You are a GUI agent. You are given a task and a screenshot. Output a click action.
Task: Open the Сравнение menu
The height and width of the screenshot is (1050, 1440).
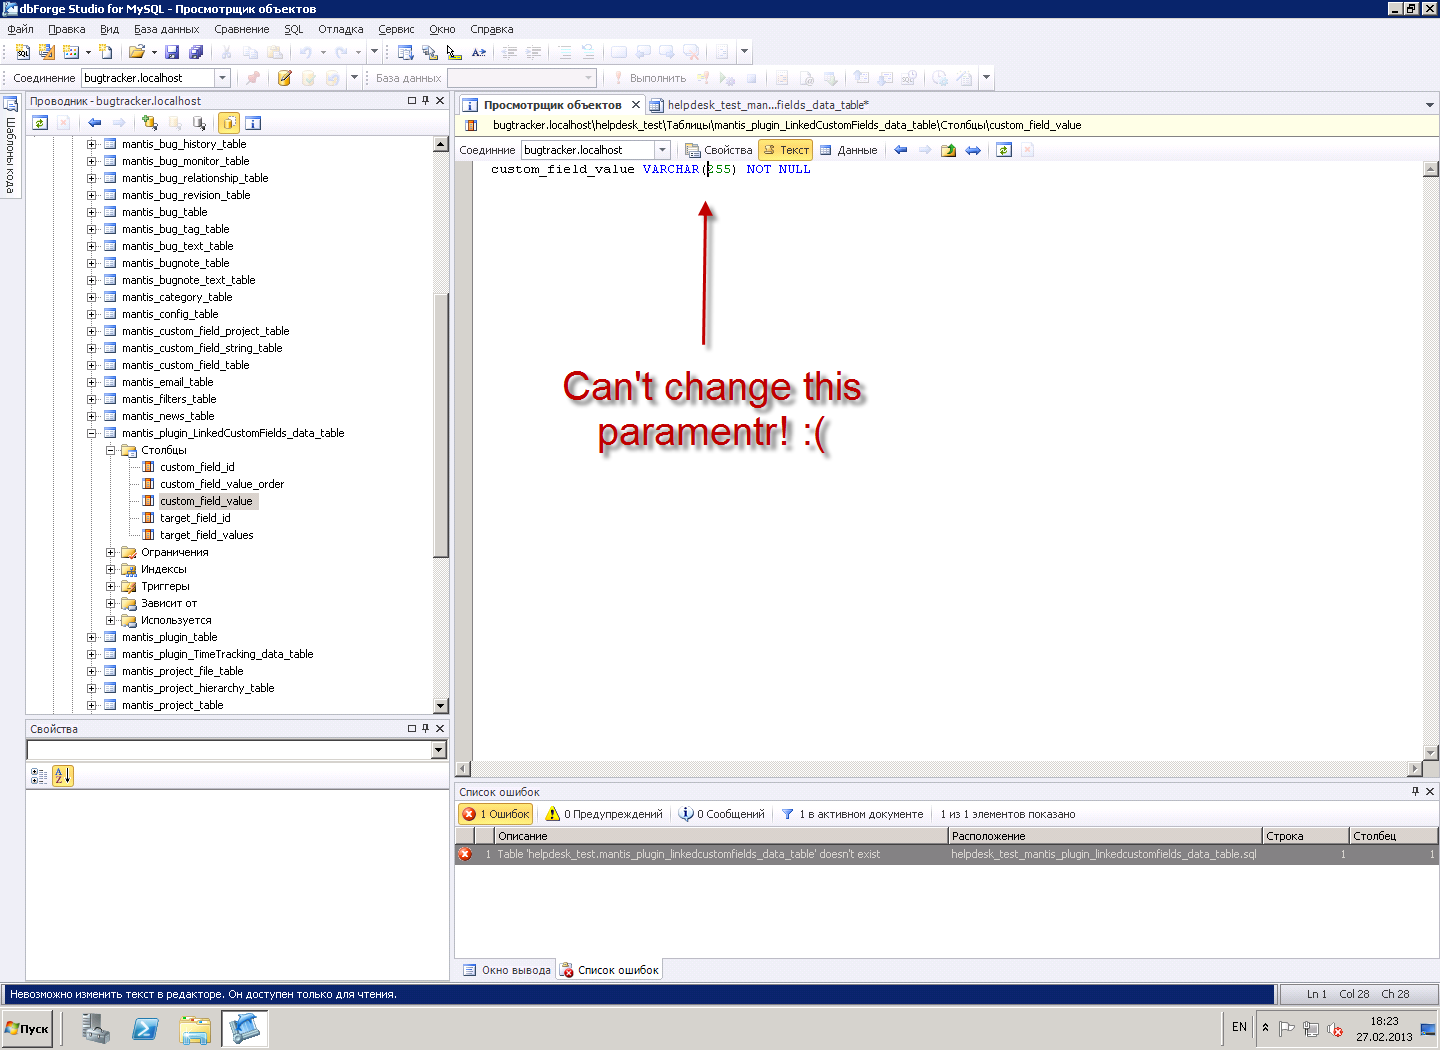(x=242, y=29)
